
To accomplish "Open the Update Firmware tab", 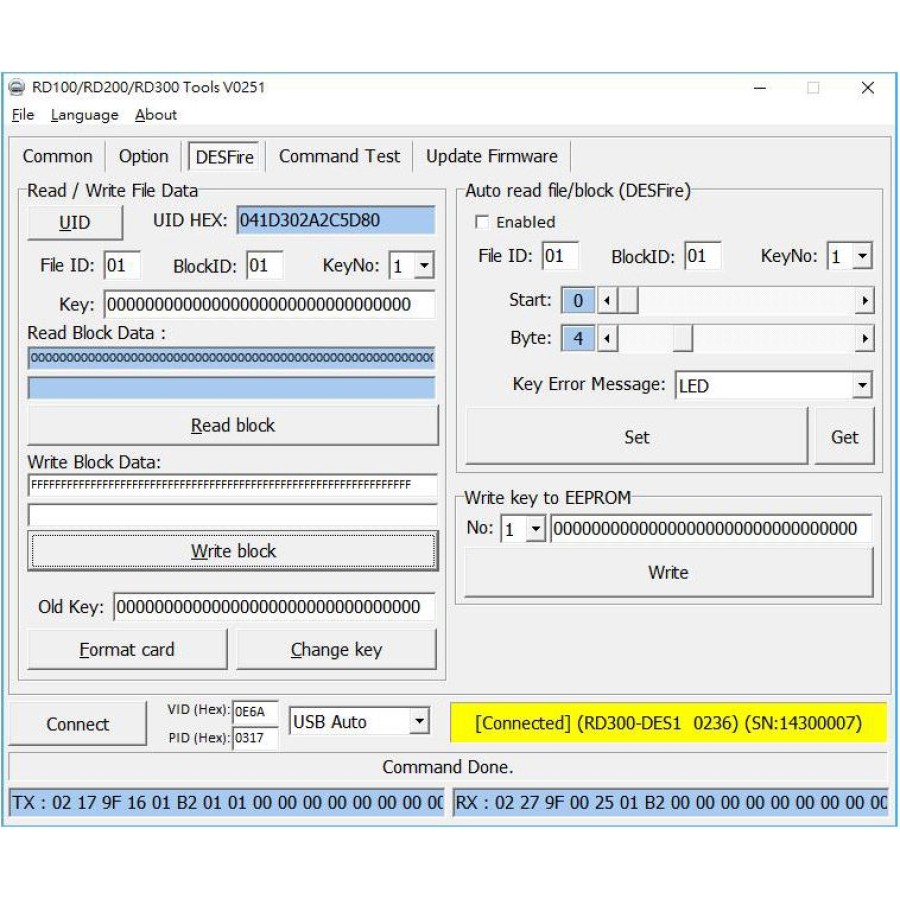I will pos(491,156).
